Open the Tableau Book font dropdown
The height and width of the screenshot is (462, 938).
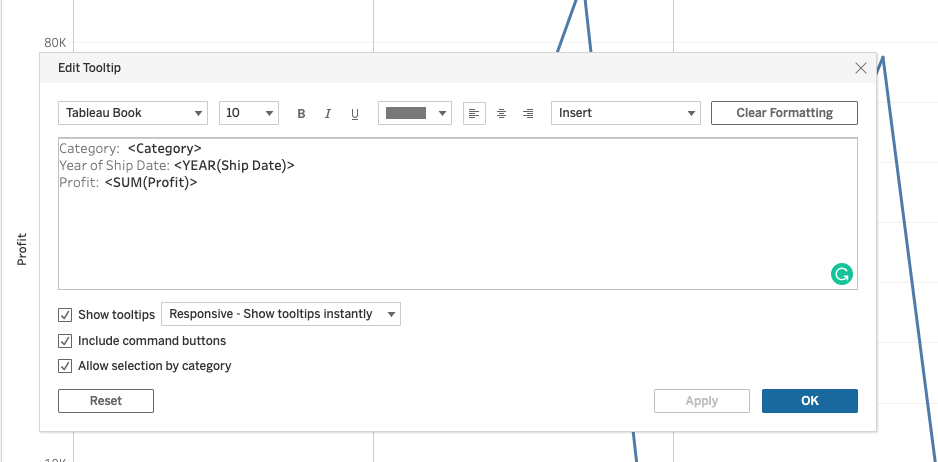[x=133, y=113]
